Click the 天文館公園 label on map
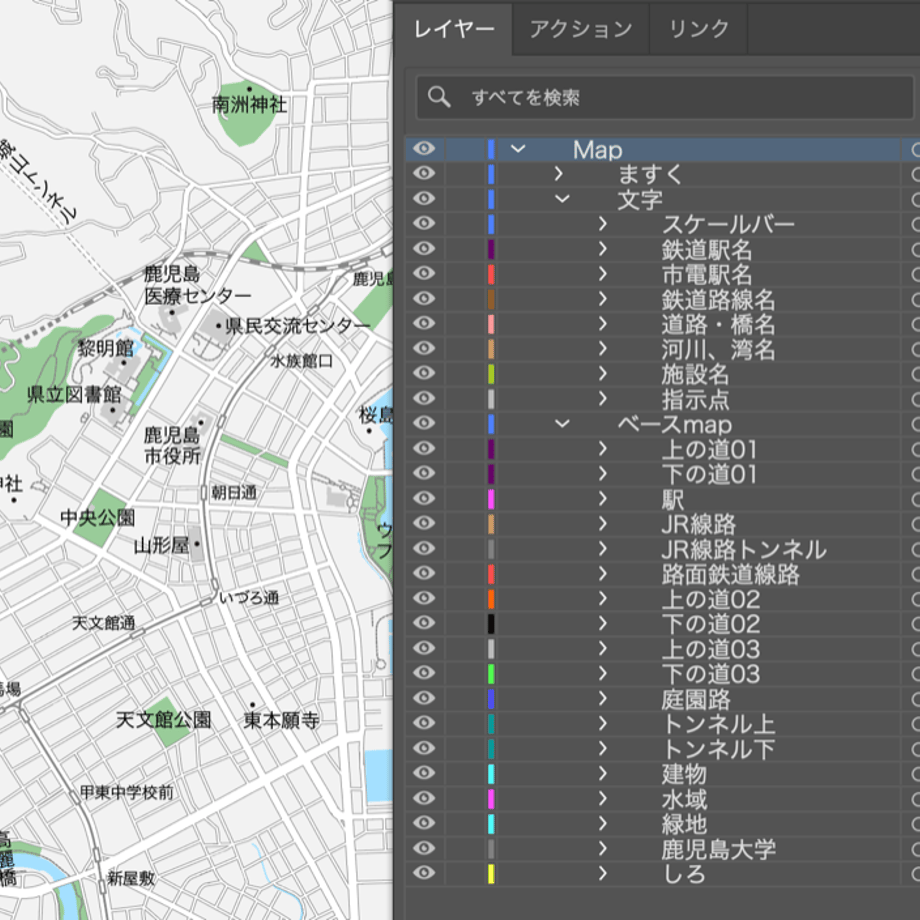This screenshot has width=920, height=920. click(164, 719)
